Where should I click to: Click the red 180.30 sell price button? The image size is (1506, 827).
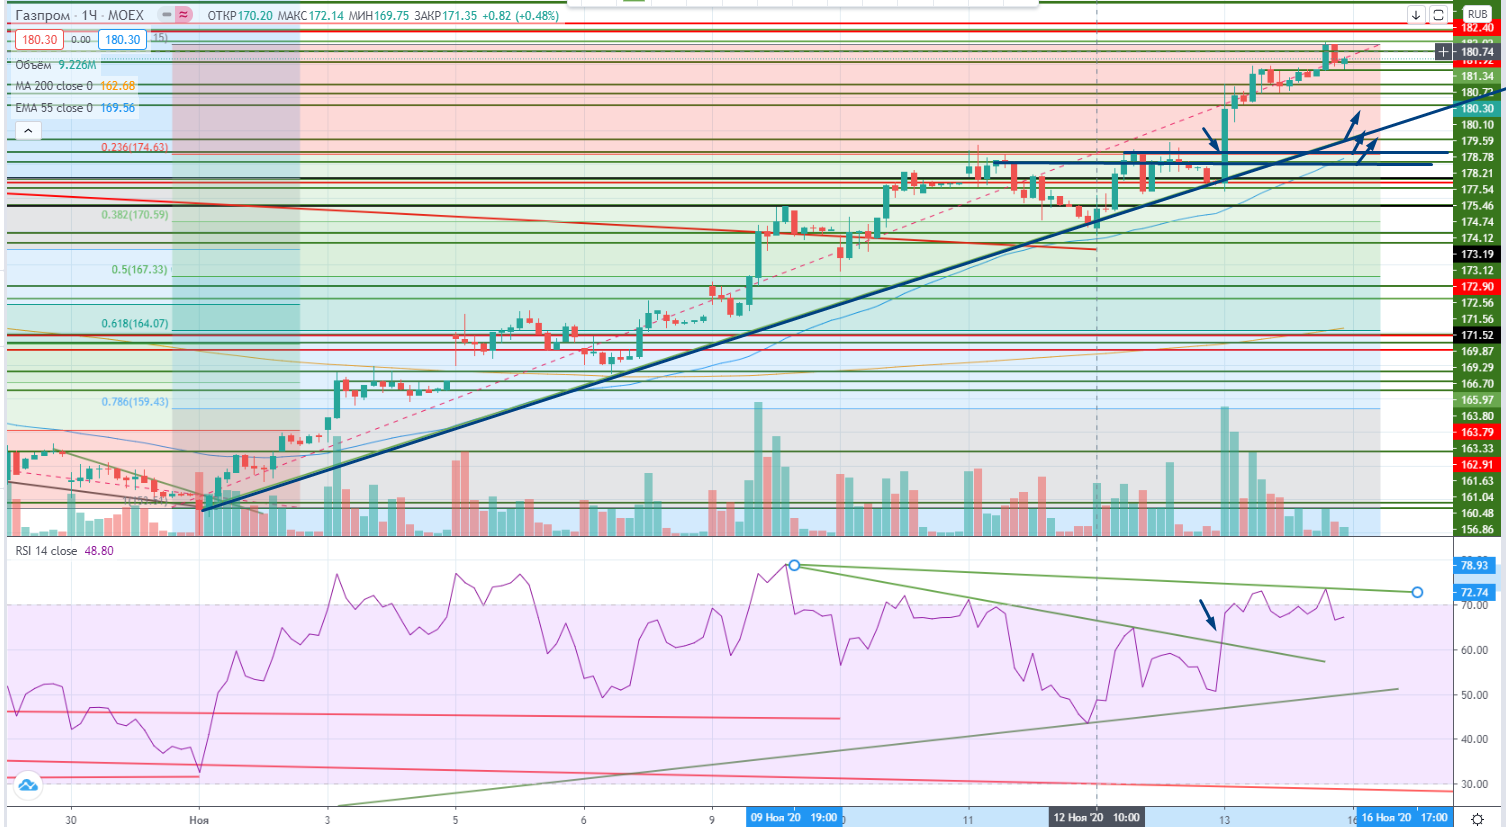pos(39,40)
